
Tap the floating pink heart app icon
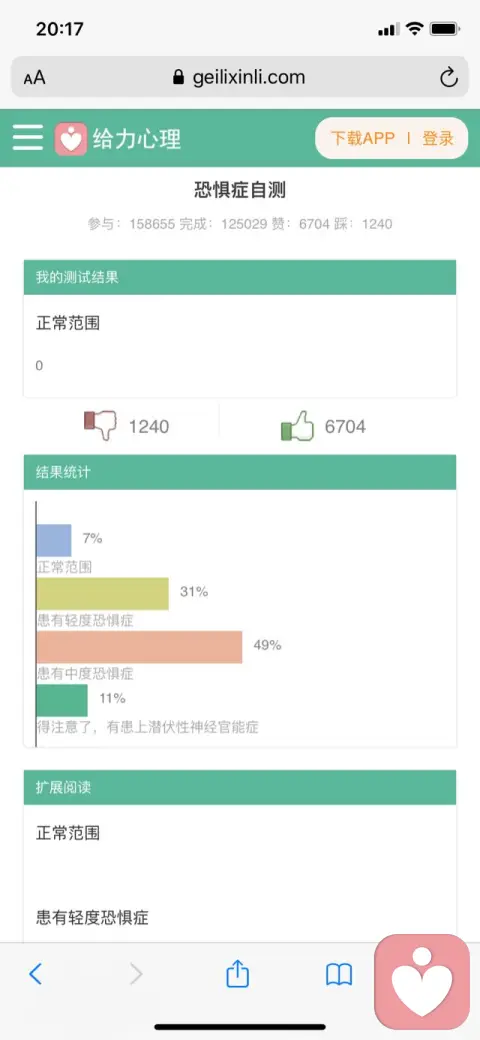click(422, 981)
